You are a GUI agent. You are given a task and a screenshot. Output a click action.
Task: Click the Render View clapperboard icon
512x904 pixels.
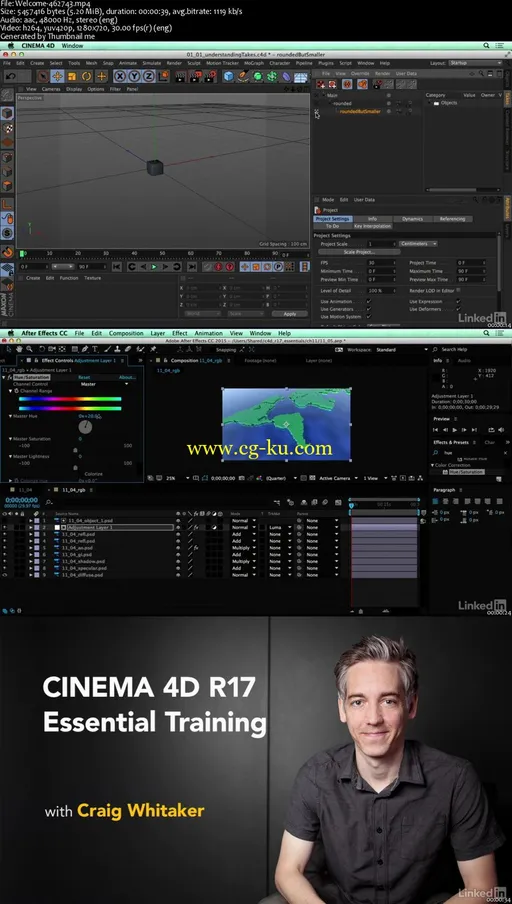click(x=181, y=76)
